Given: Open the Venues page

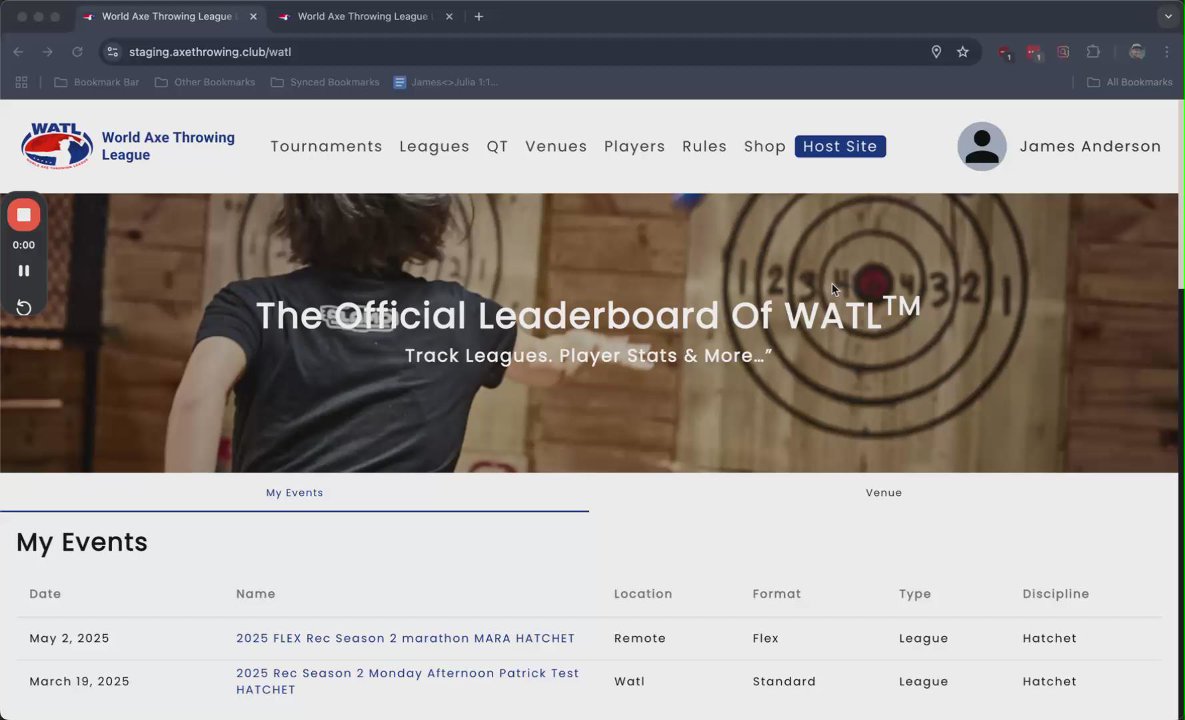Looking at the screenshot, I should tap(556, 147).
